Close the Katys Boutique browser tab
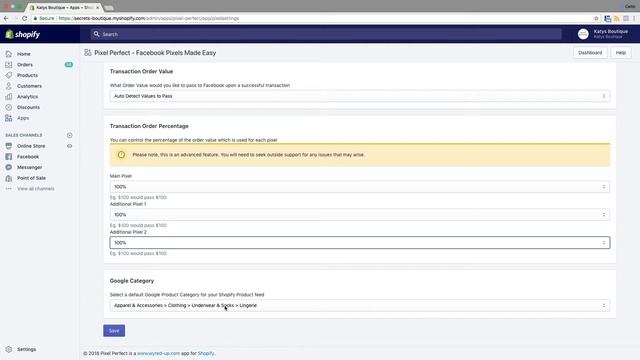 98,8
